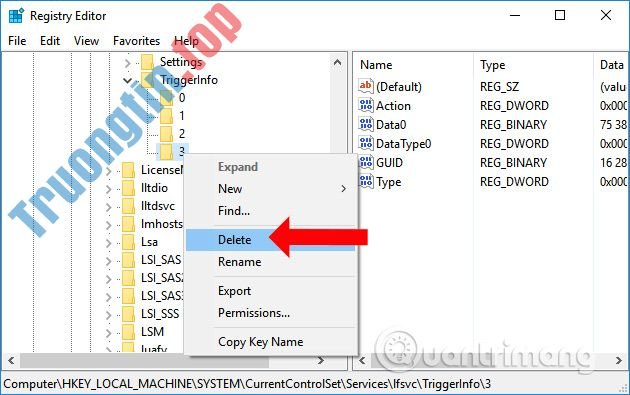Click the tree pane scroll left arrow

point(11,360)
